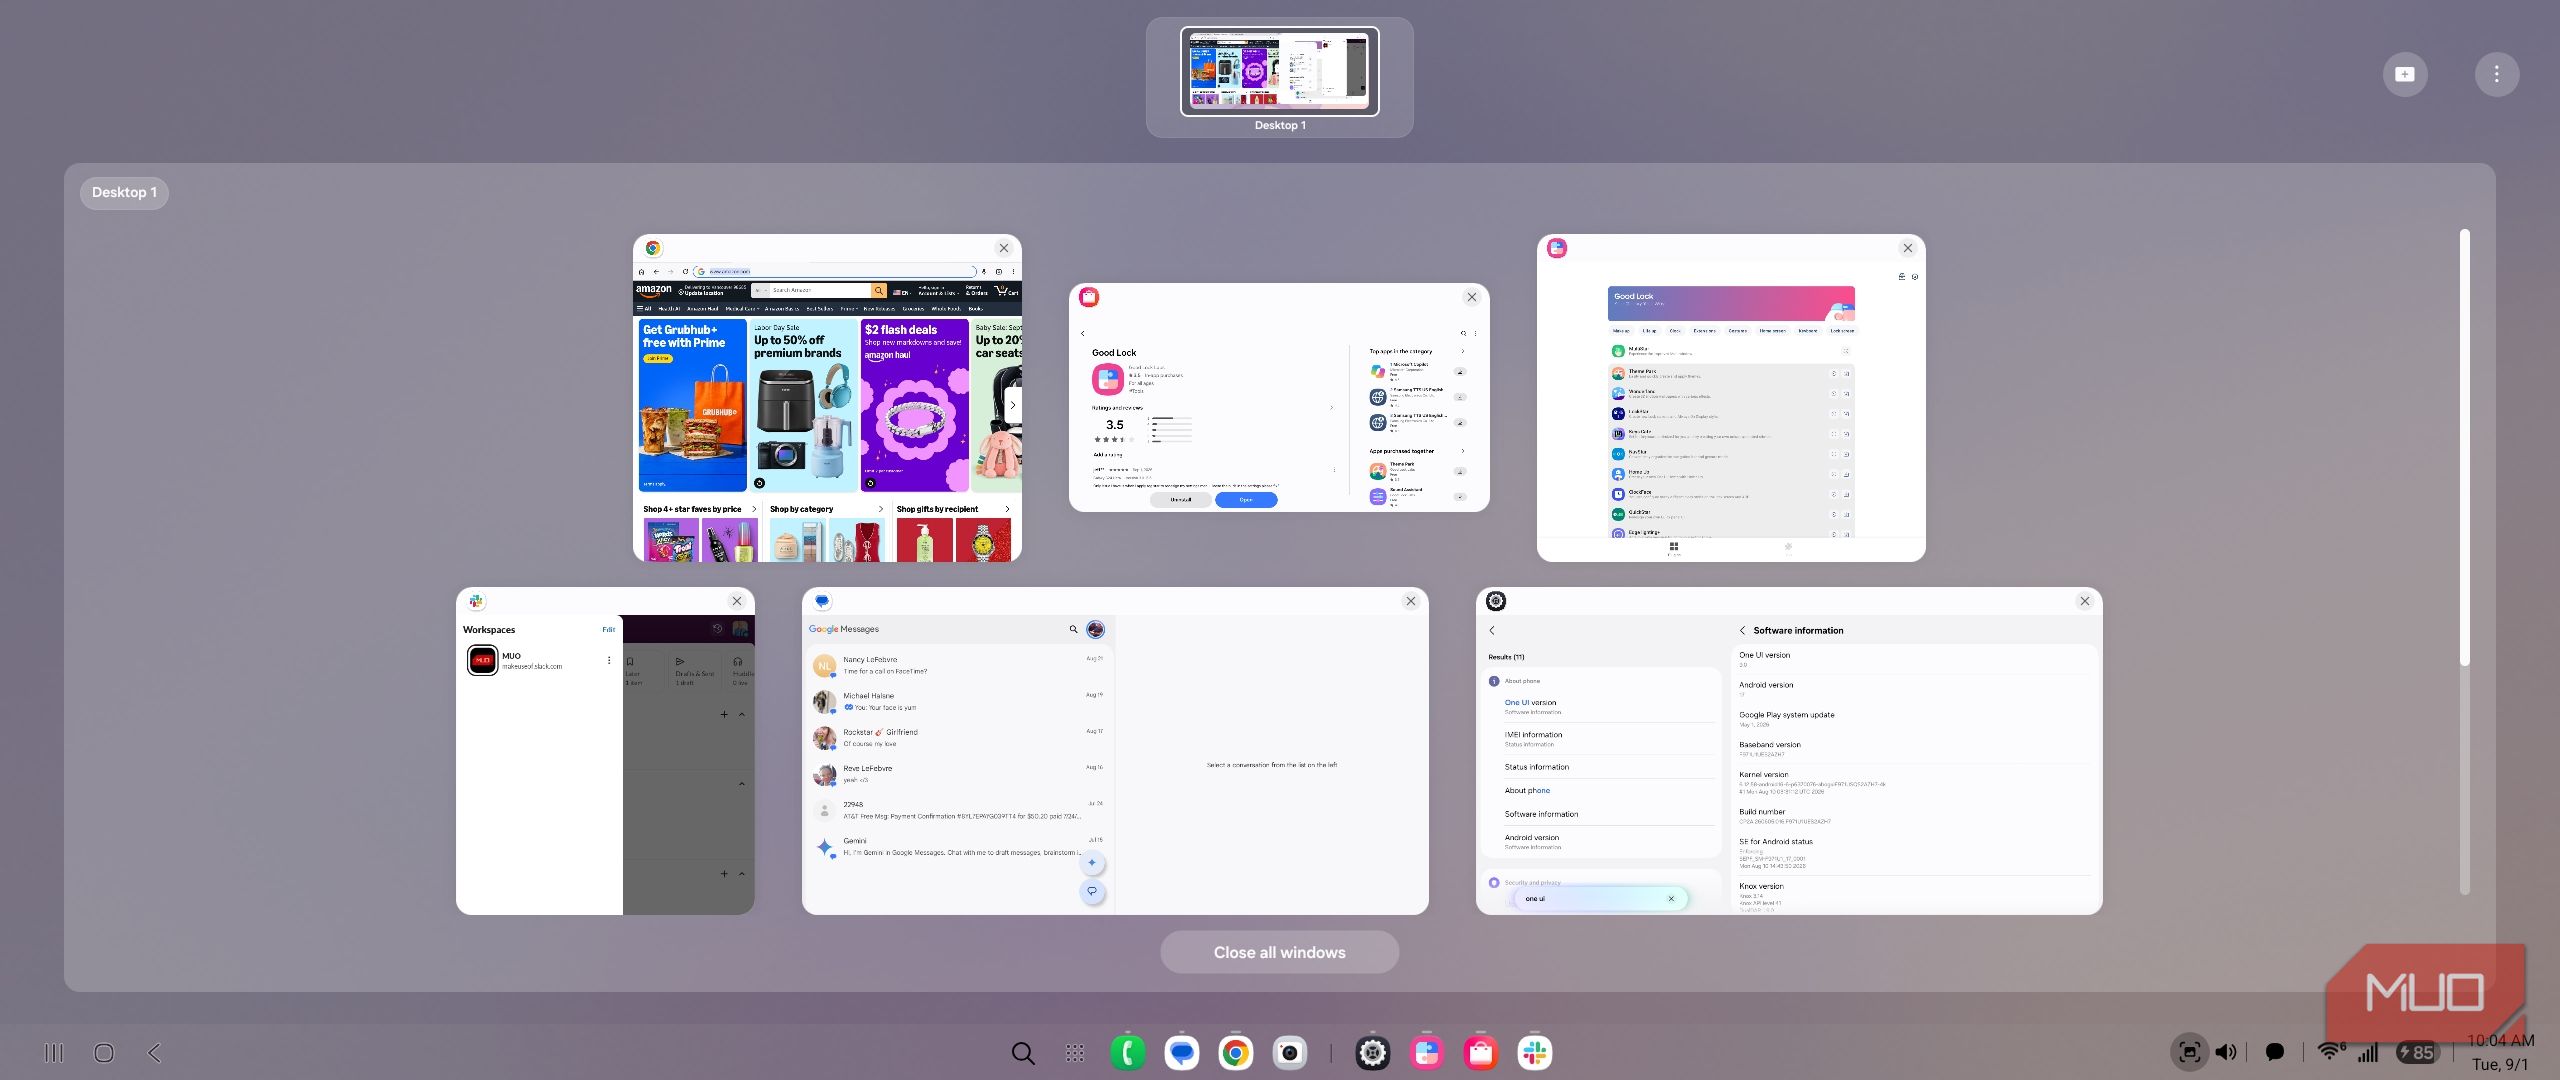This screenshot has width=2560, height=1080.
Task: Open the notifications chat bubble tray icon
Action: [x=2275, y=1052]
